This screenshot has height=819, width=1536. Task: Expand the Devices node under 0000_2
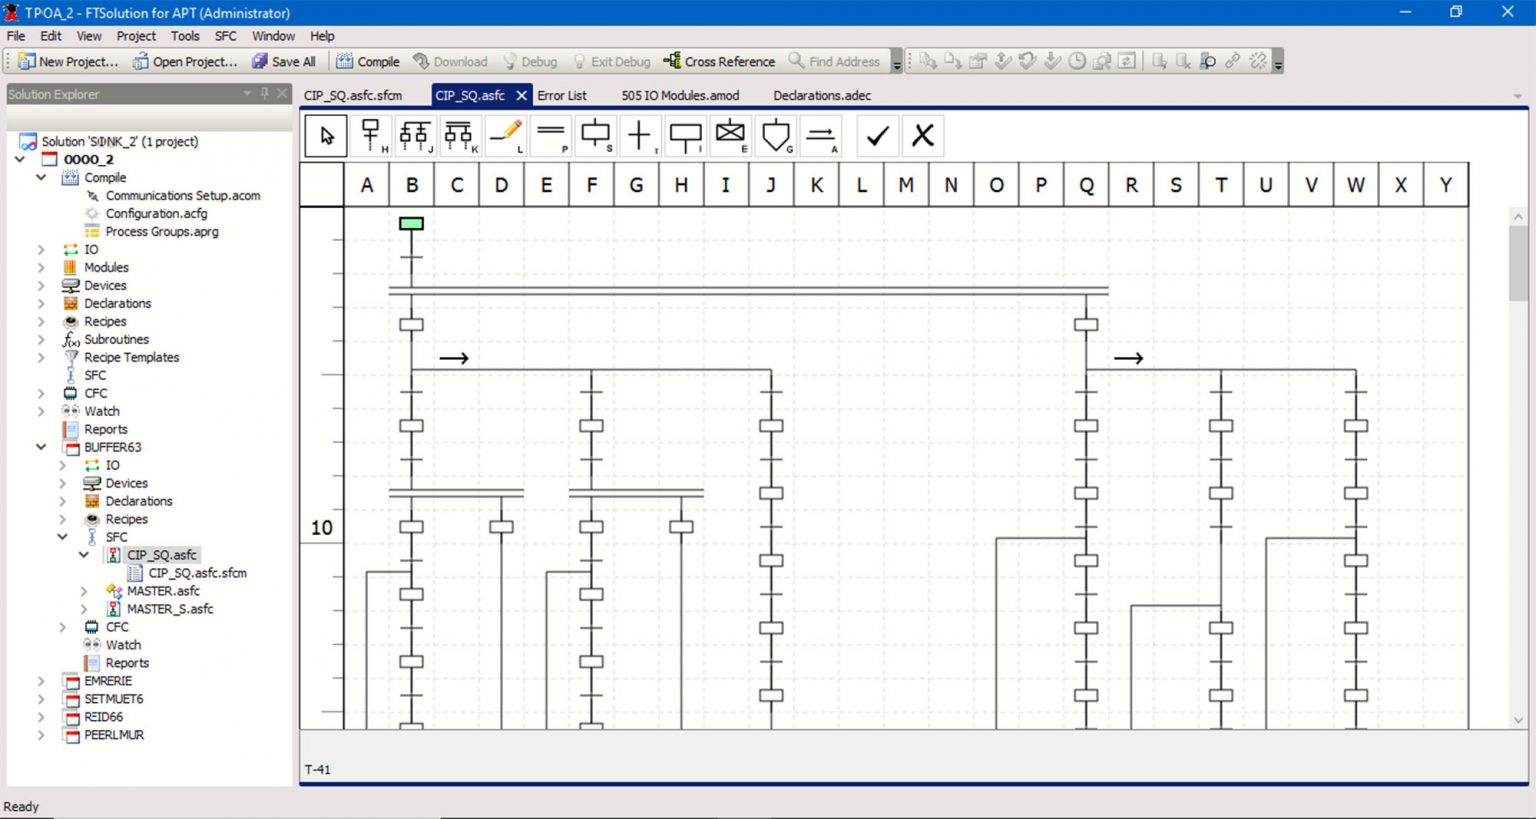pyautogui.click(x=41, y=286)
